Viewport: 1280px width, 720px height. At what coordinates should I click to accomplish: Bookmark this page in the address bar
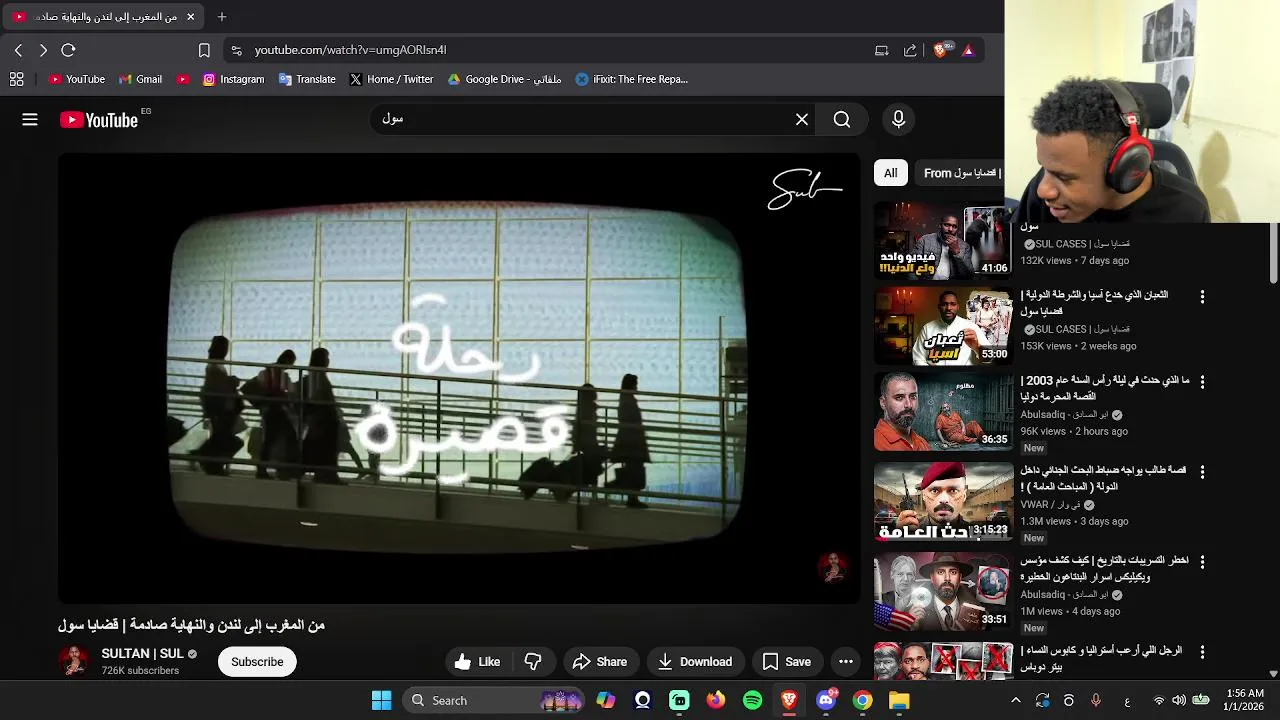tap(204, 50)
